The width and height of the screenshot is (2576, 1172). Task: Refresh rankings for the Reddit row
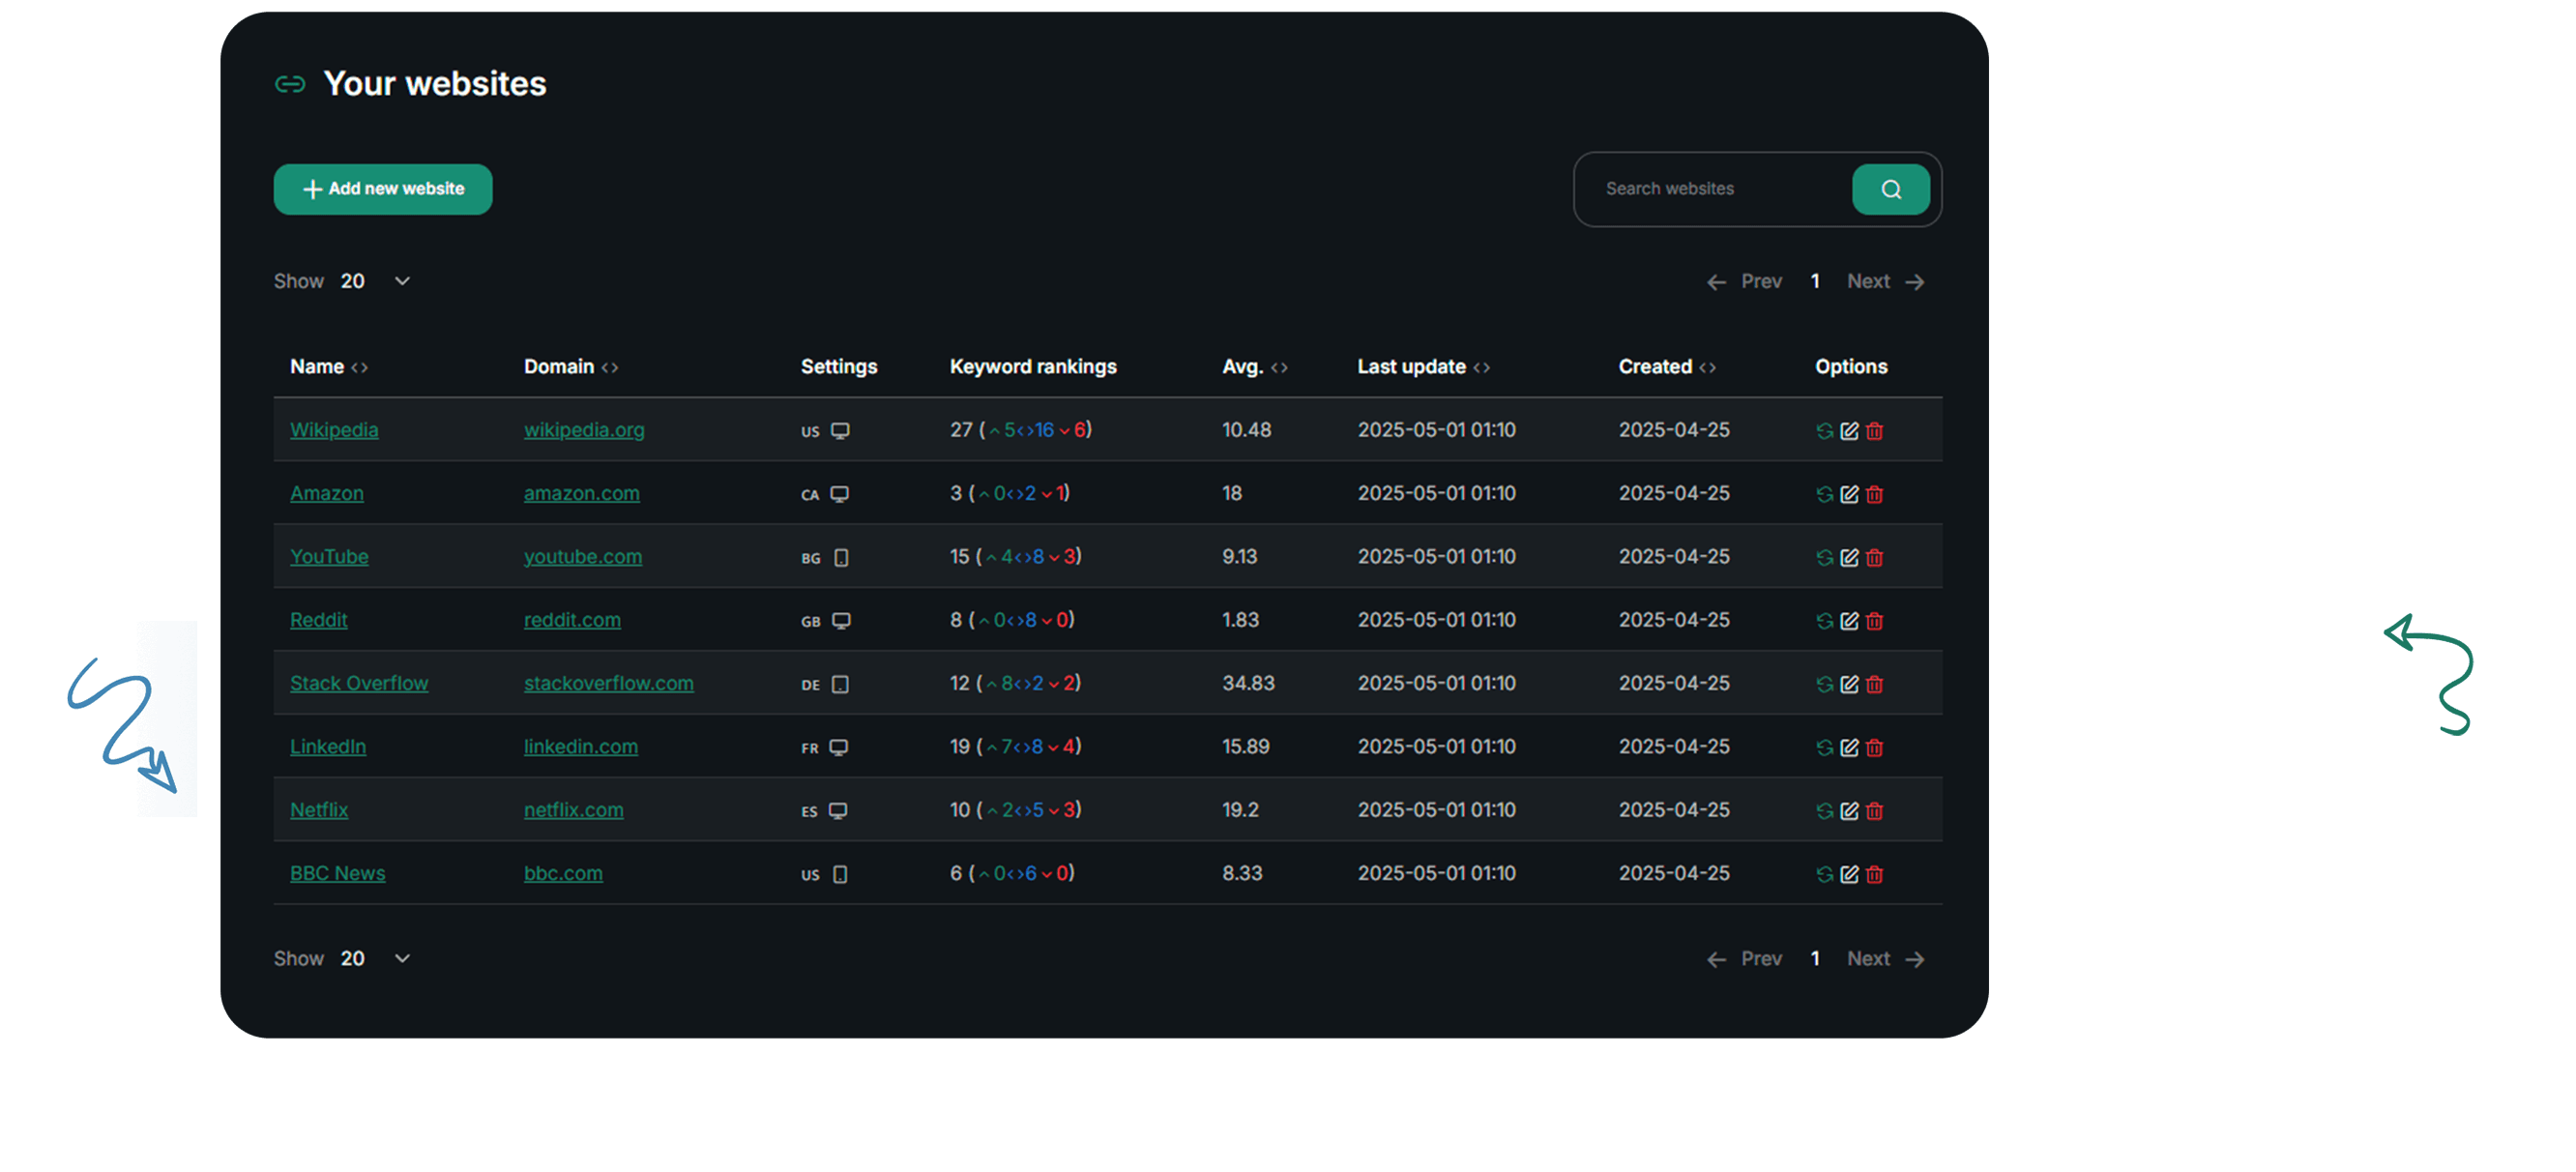coord(1824,621)
